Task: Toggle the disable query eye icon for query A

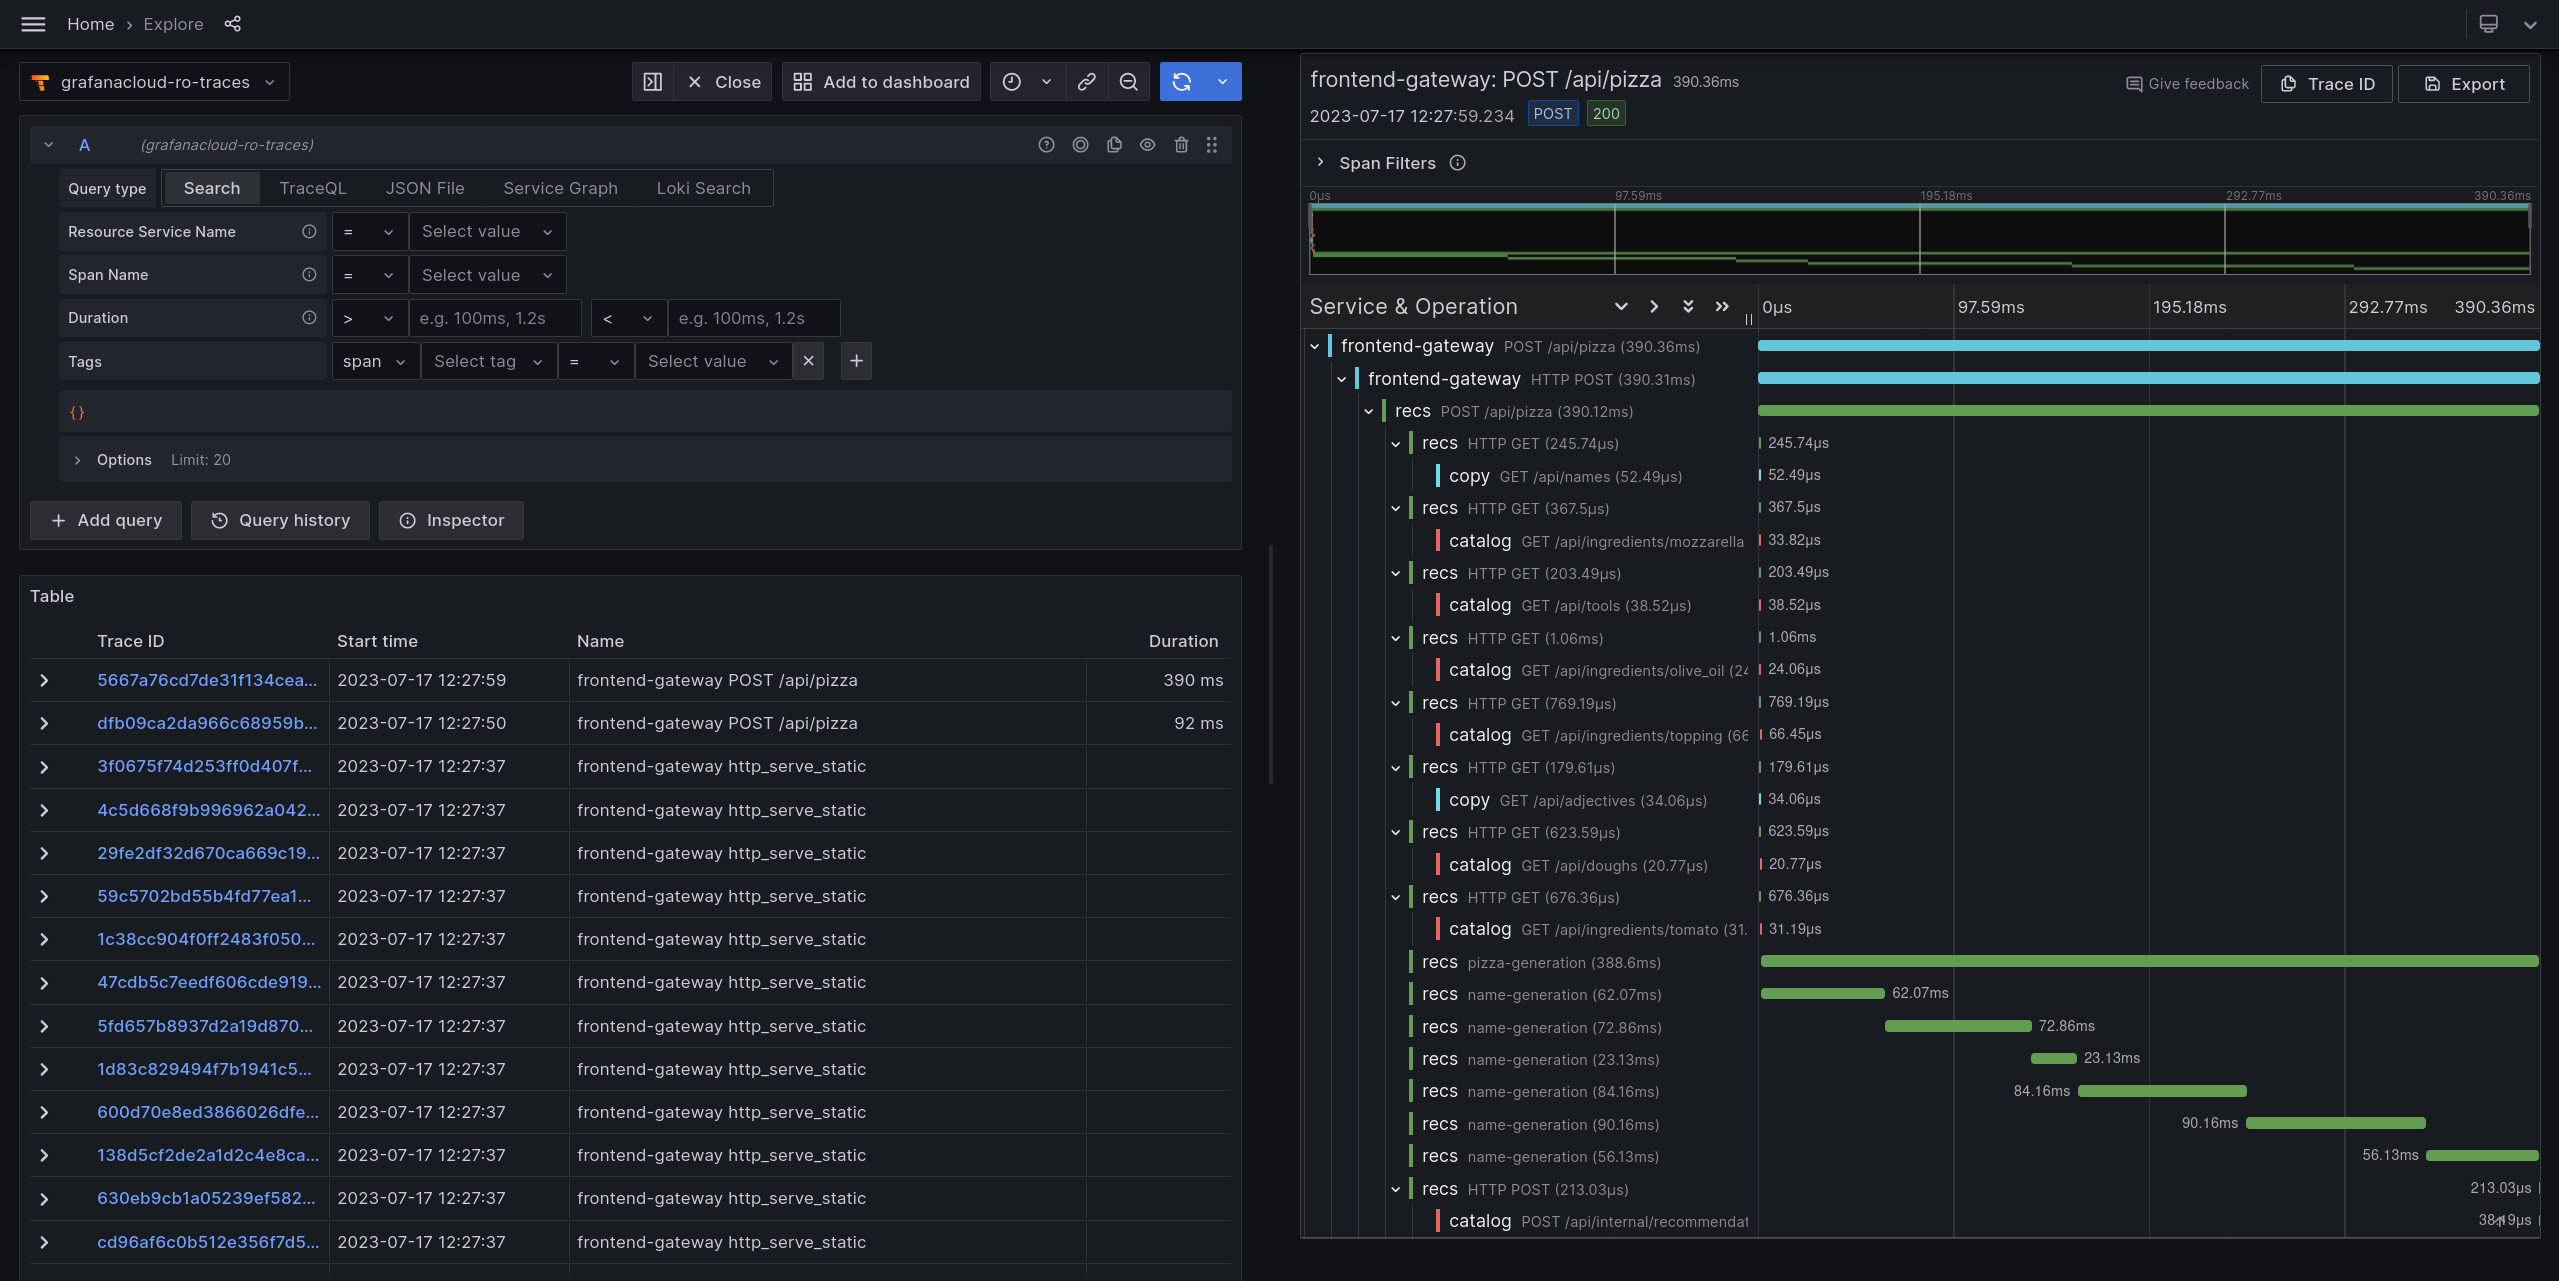Action: [x=1146, y=144]
